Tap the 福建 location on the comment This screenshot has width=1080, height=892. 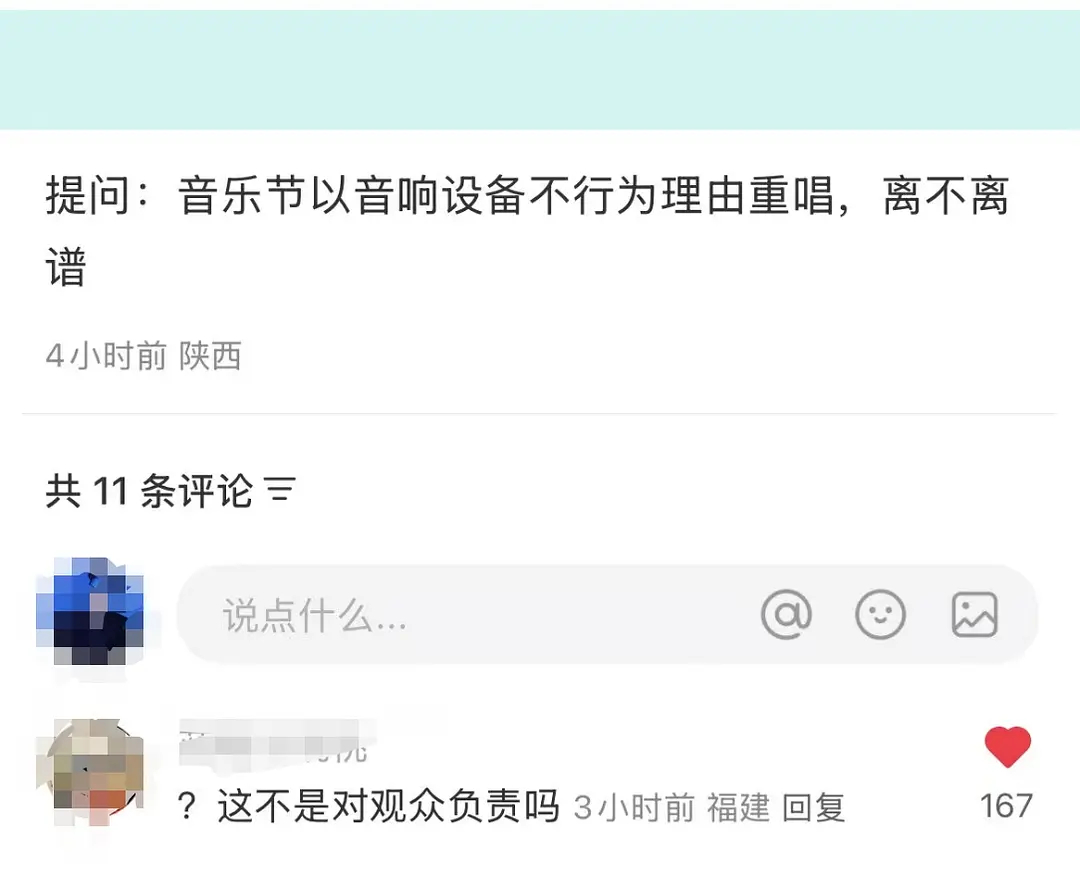738,807
